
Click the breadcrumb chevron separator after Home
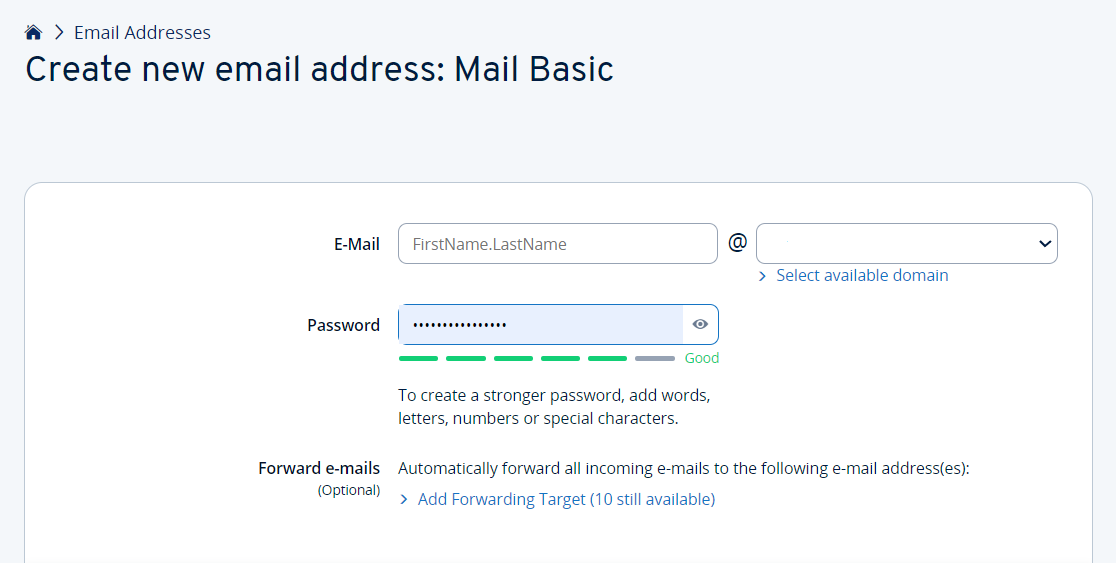click(x=59, y=33)
